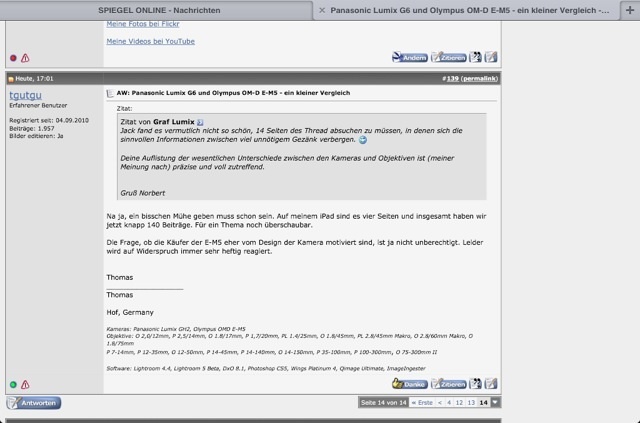Toggle multi-quote icon on tgutgu's post
The image size is (640, 423).
tap(476, 383)
